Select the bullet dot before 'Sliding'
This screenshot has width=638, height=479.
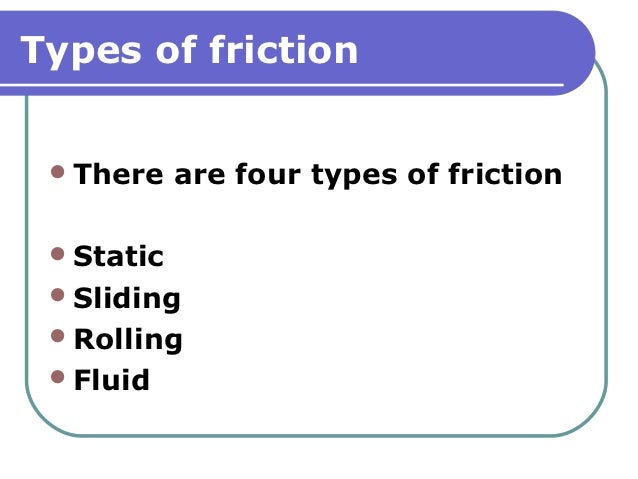coord(58,295)
